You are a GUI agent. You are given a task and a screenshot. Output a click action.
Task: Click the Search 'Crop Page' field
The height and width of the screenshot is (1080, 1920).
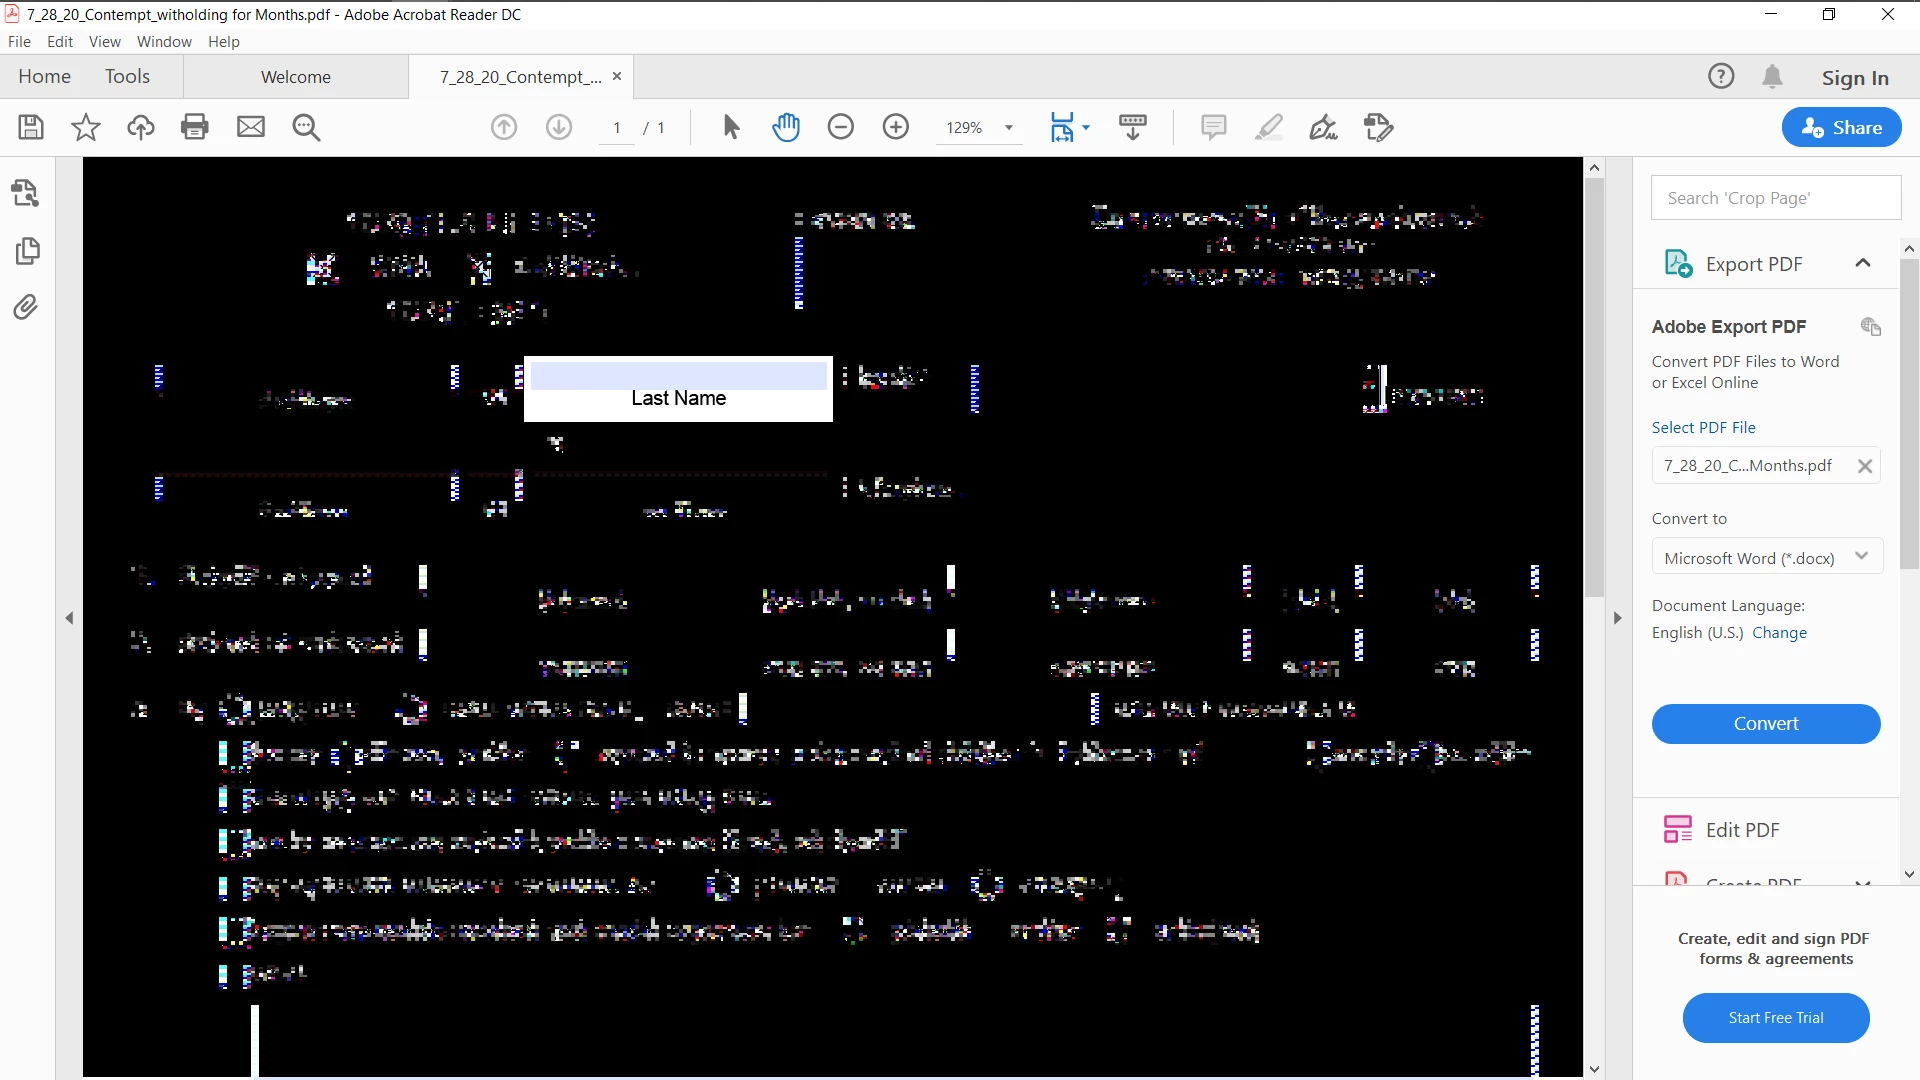tap(1775, 198)
